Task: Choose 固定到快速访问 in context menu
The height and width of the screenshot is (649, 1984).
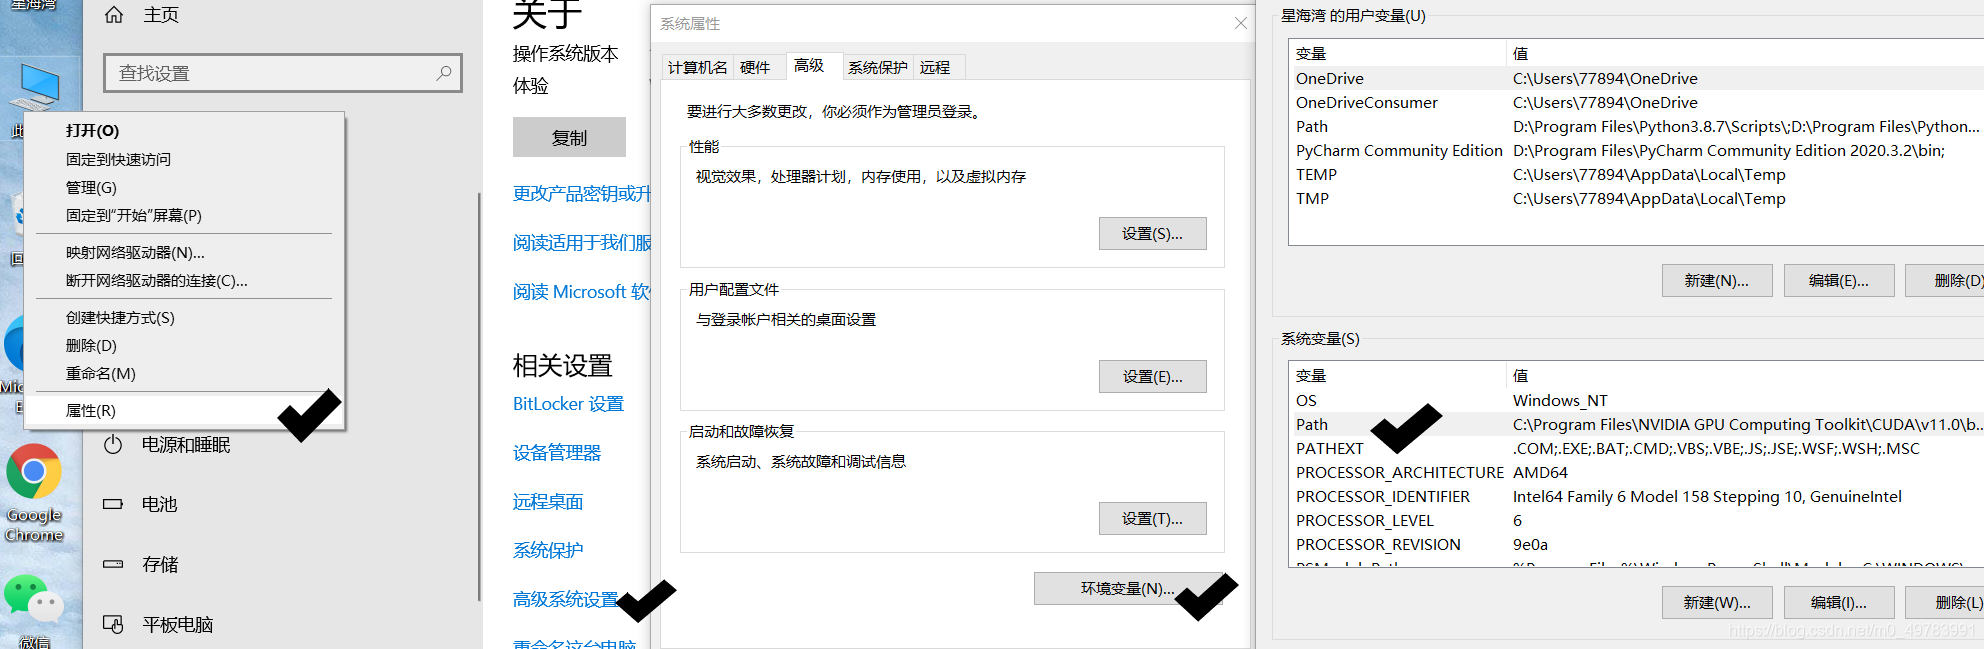Action: [184, 159]
